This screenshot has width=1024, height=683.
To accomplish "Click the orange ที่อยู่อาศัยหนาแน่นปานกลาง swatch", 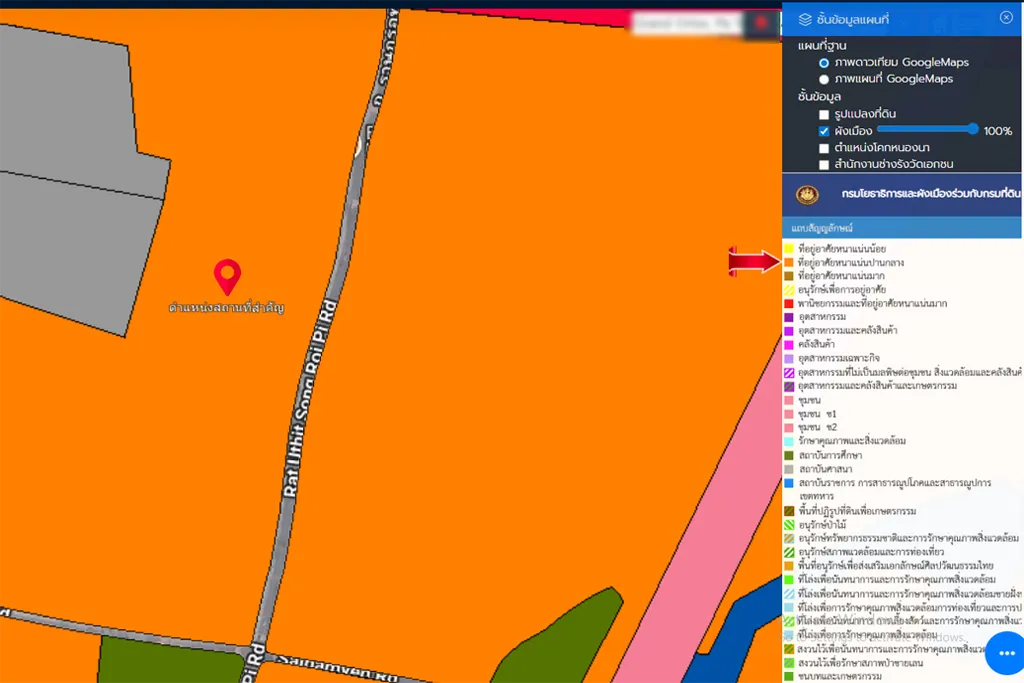I will pyautogui.click(x=789, y=262).
